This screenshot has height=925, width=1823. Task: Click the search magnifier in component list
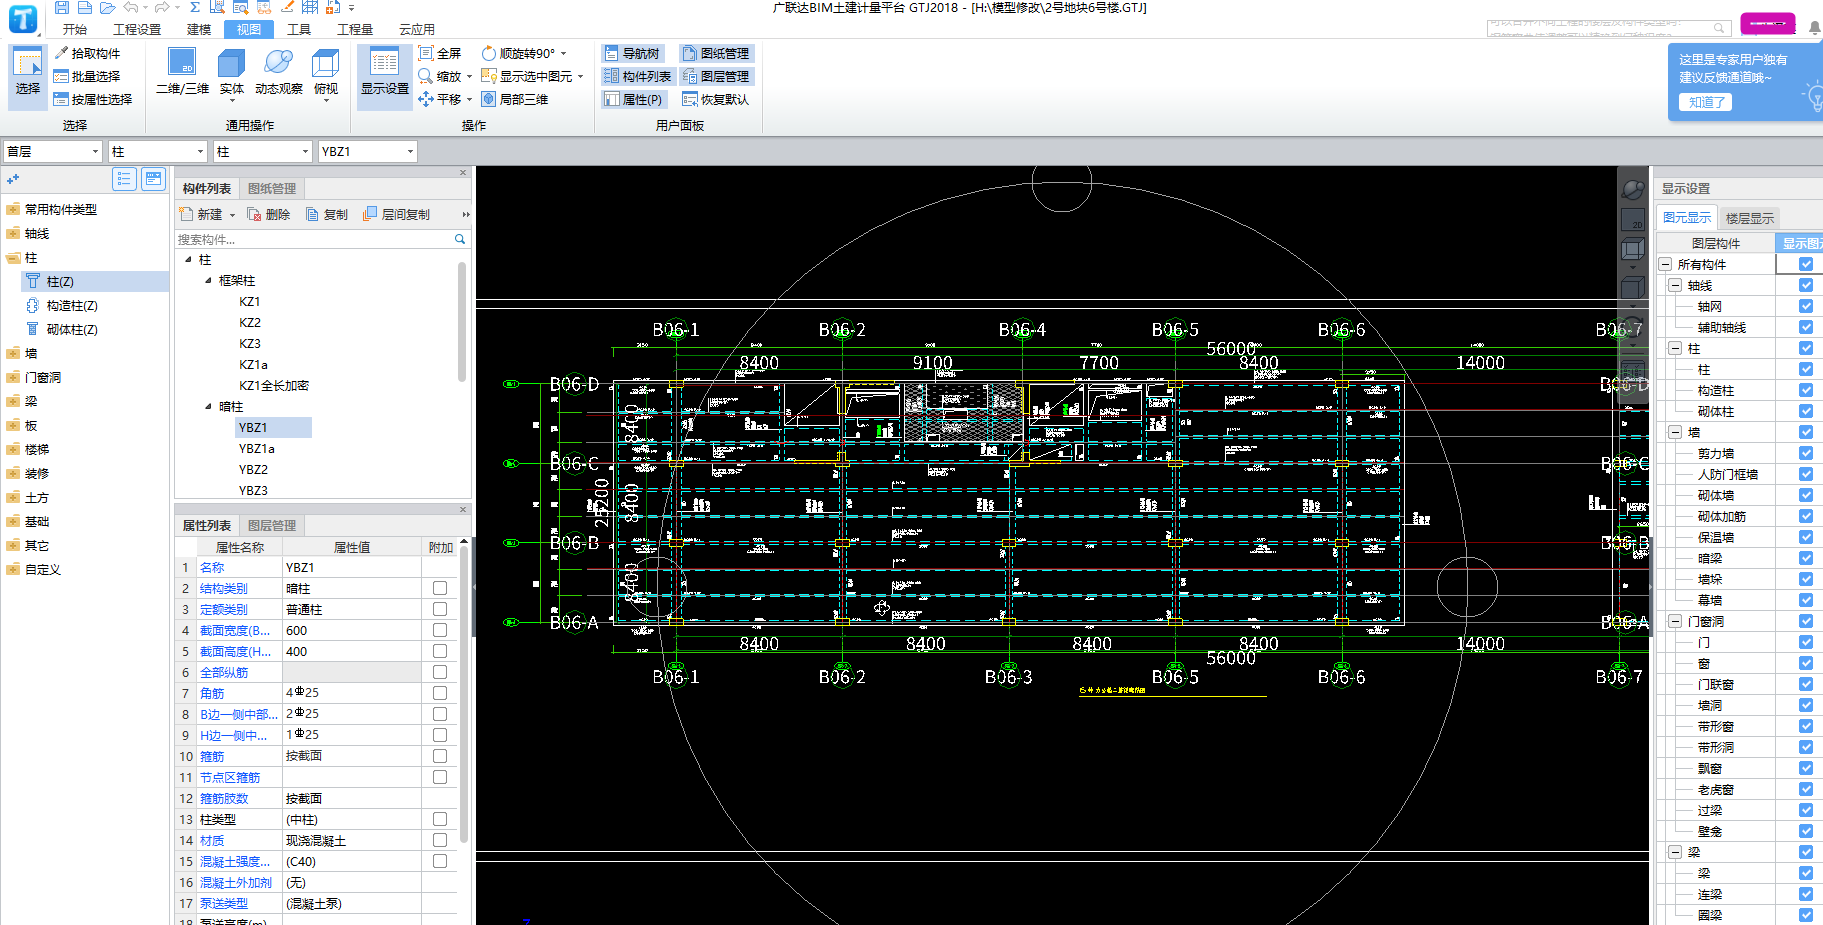(x=460, y=239)
